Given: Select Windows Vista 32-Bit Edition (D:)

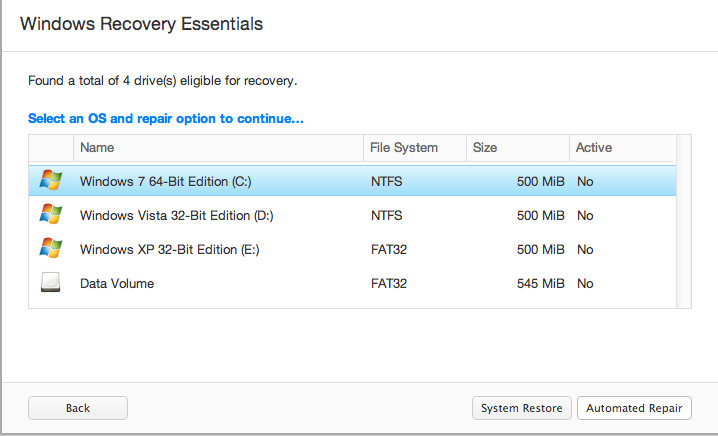Looking at the screenshot, I should tap(176, 216).
